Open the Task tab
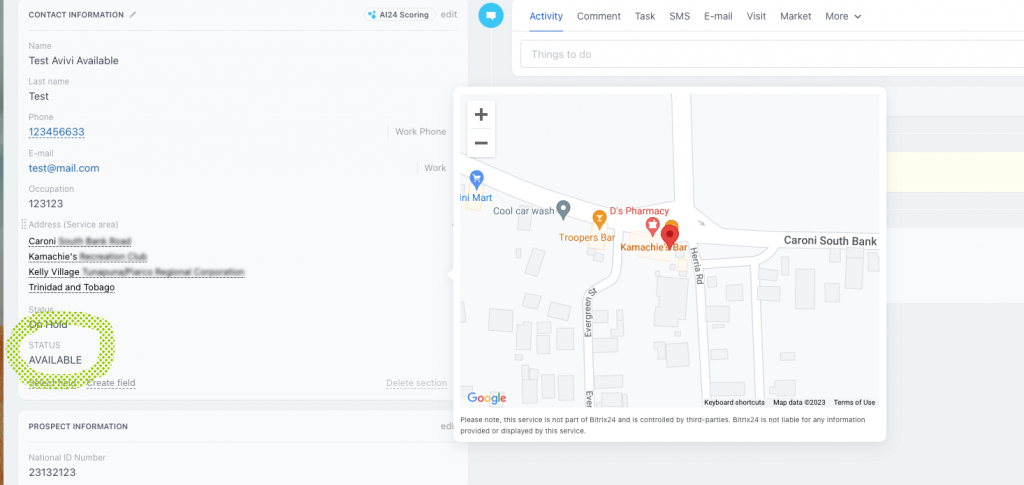 [x=645, y=16]
